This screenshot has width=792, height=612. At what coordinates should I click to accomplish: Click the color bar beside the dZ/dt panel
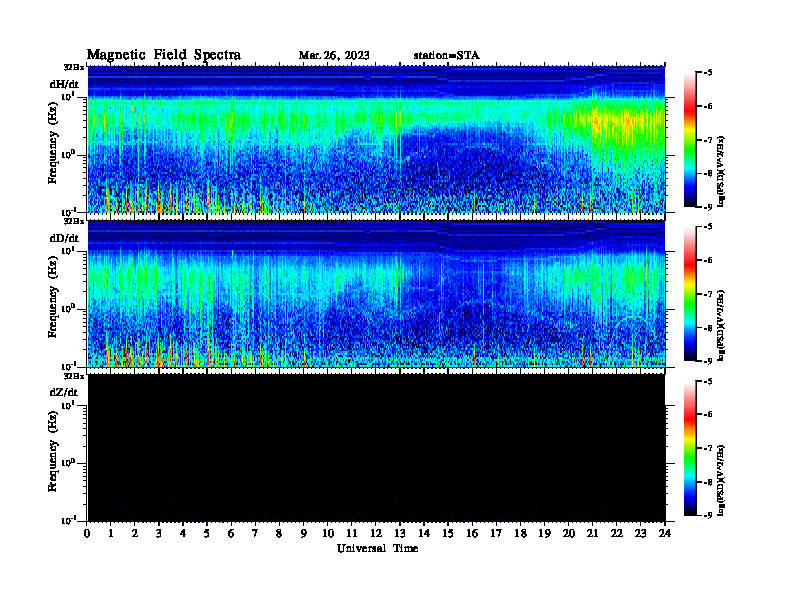(x=690, y=448)
